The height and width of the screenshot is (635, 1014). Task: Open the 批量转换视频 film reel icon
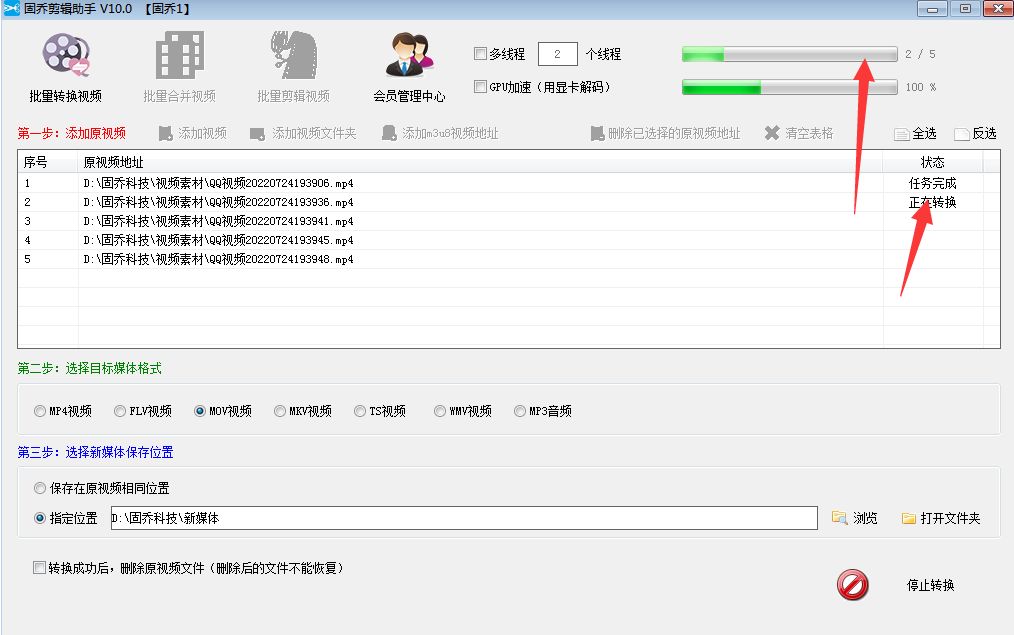pos(65,55)
